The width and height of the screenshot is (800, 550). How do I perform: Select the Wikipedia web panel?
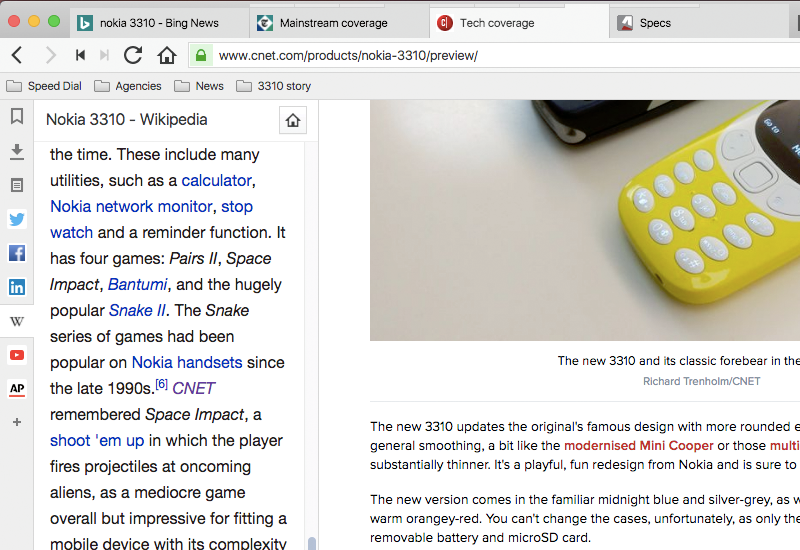click(x=17, y=321)
